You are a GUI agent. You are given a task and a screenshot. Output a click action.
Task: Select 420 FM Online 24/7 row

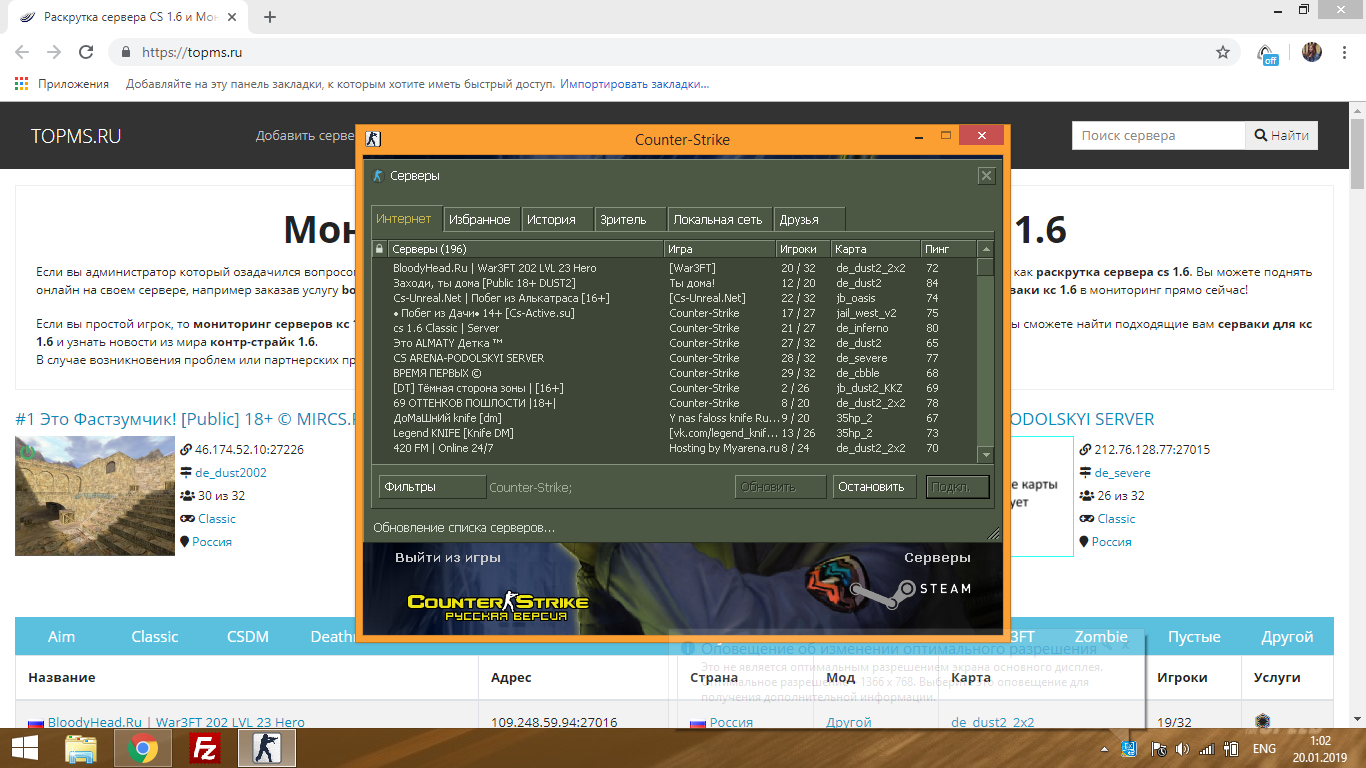point(673,448)
